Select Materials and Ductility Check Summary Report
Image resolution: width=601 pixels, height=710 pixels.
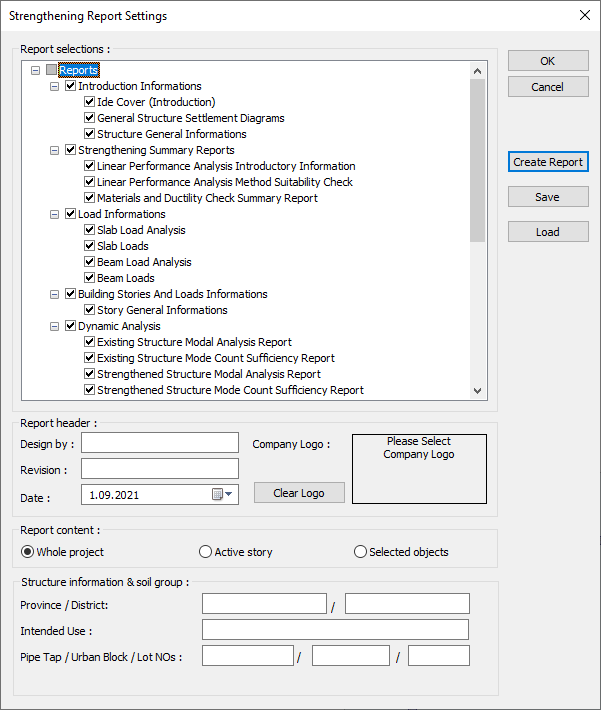pos(207,198)
